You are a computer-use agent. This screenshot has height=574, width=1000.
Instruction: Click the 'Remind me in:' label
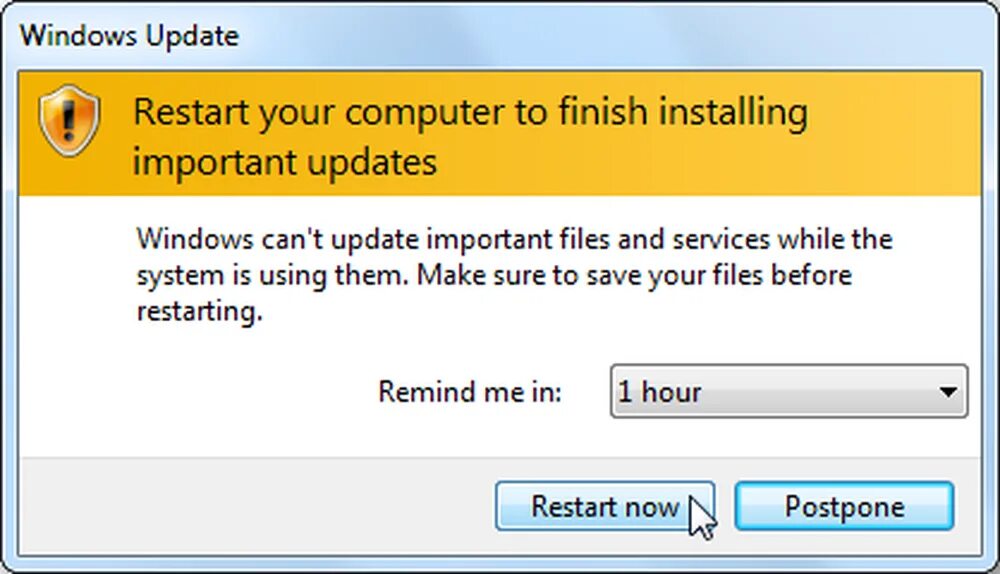470,392
